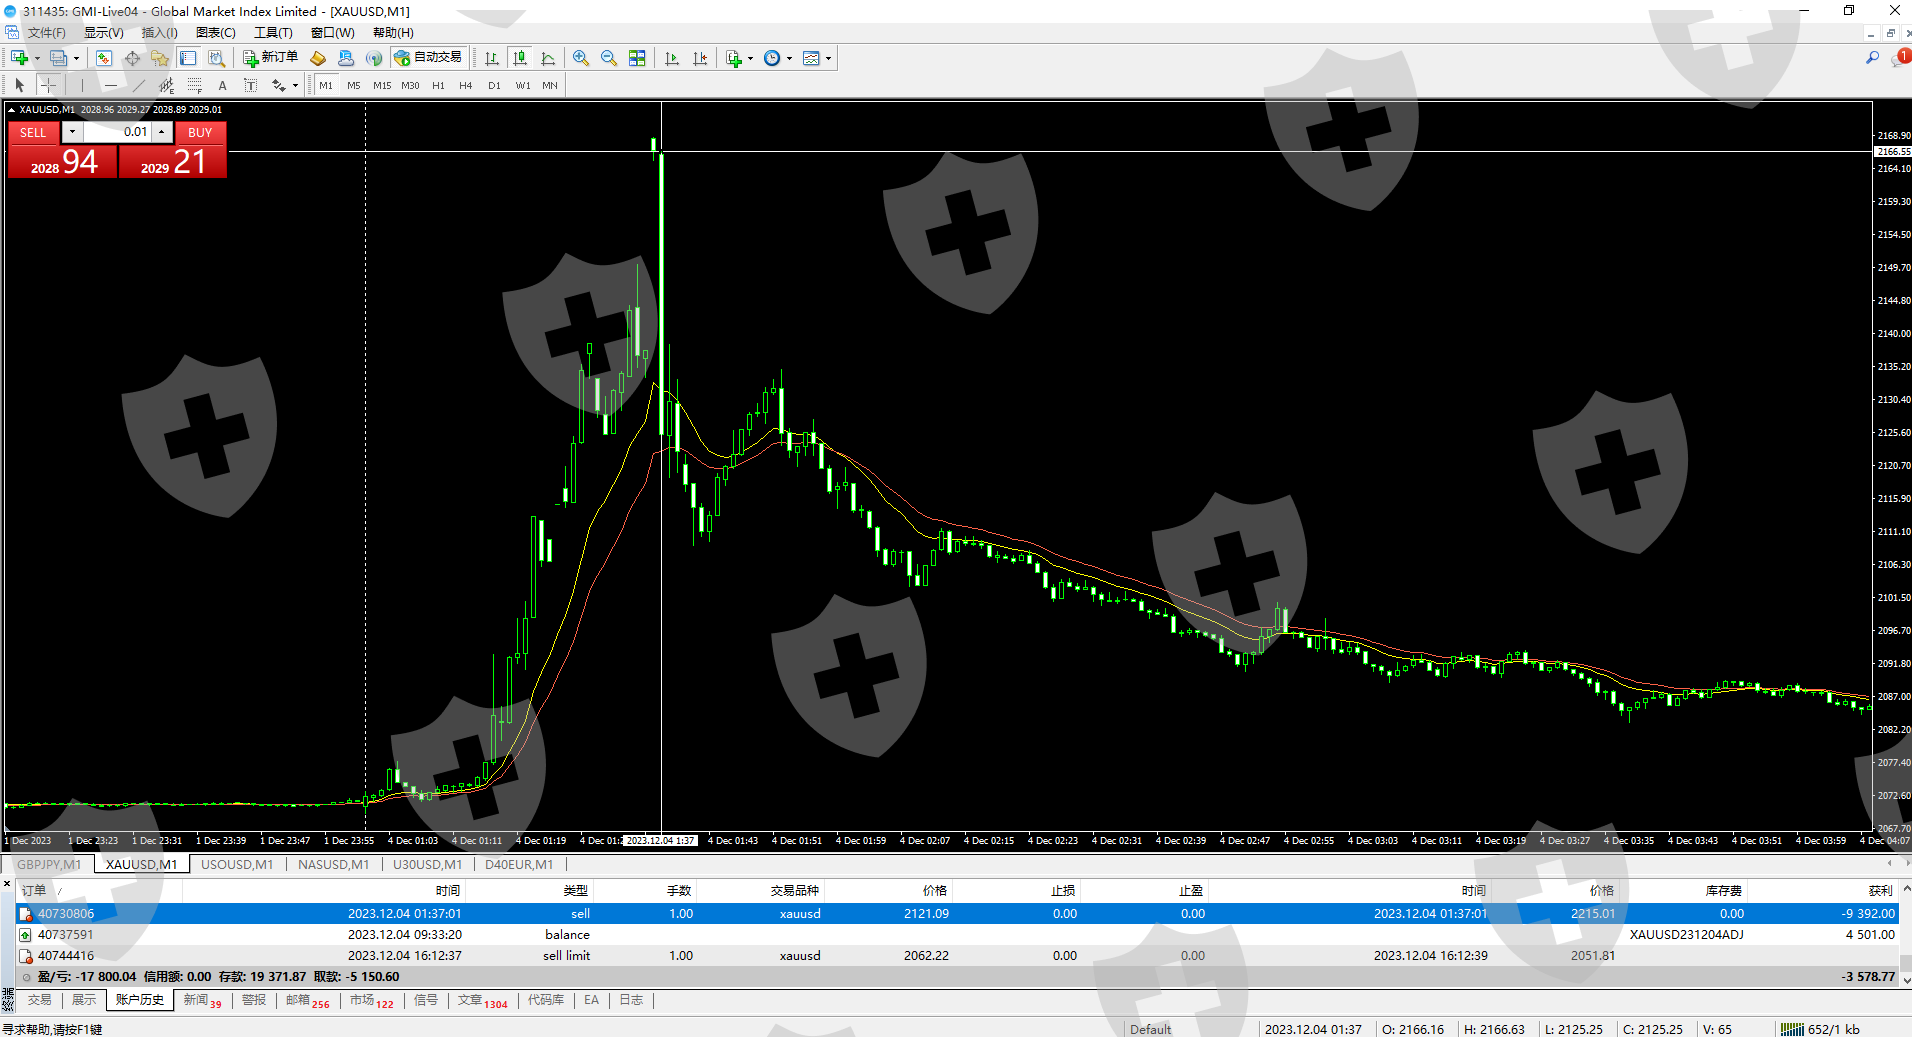Select the H4 timeframe button
Viewport: 1912px width, 1037px height.
465,85
